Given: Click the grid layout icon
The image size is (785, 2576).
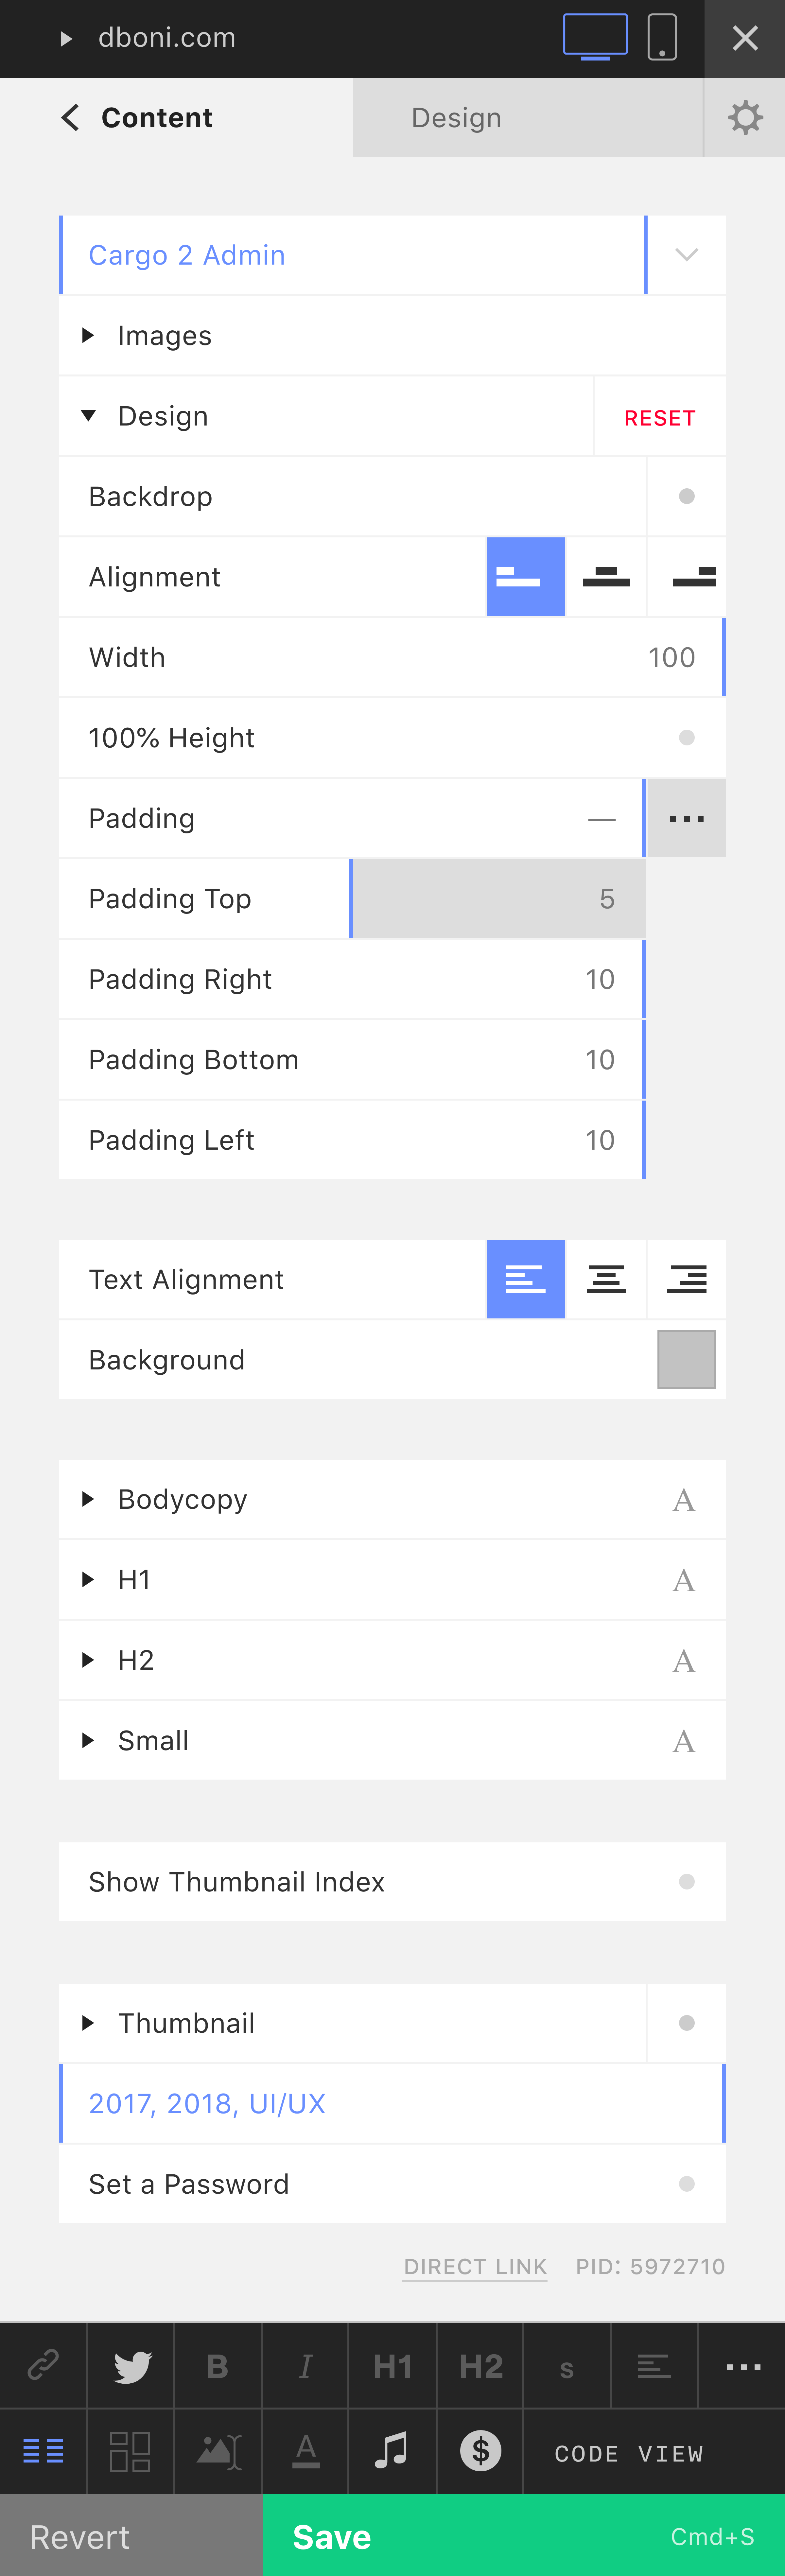Looking at the screenshot, I should (130, 2451).
